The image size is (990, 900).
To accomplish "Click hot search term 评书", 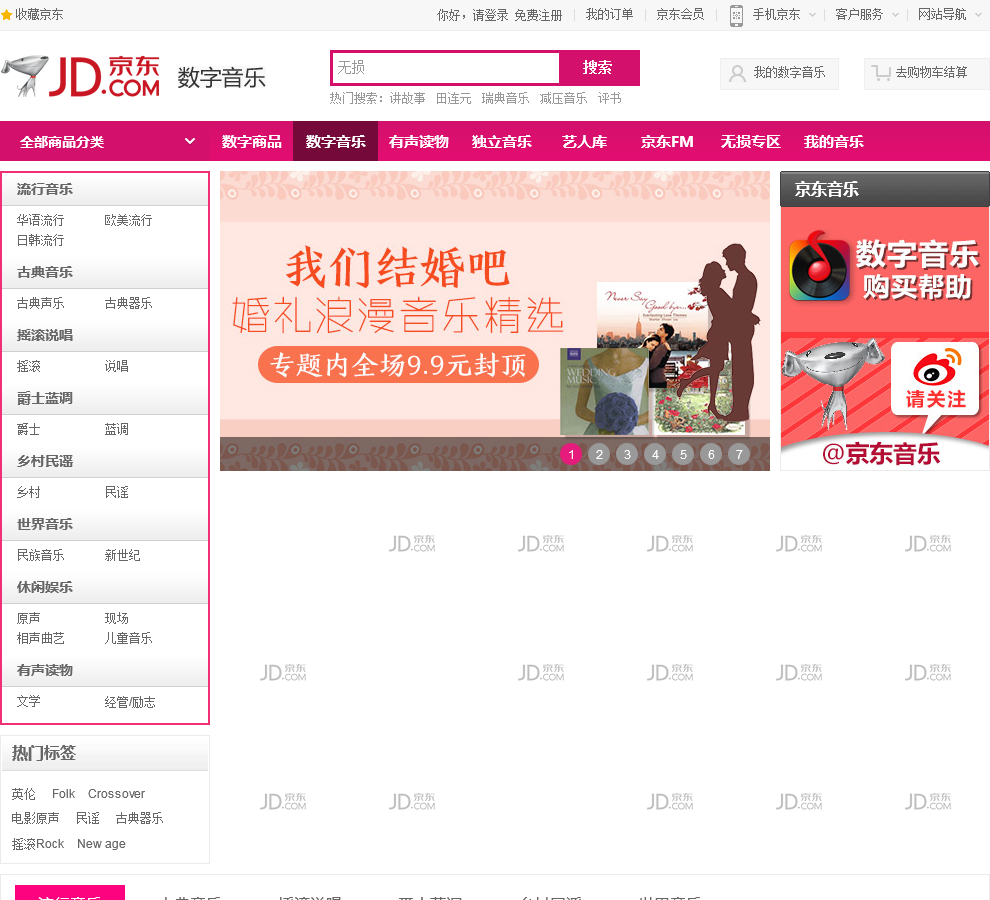I will (x=609, y=99).
